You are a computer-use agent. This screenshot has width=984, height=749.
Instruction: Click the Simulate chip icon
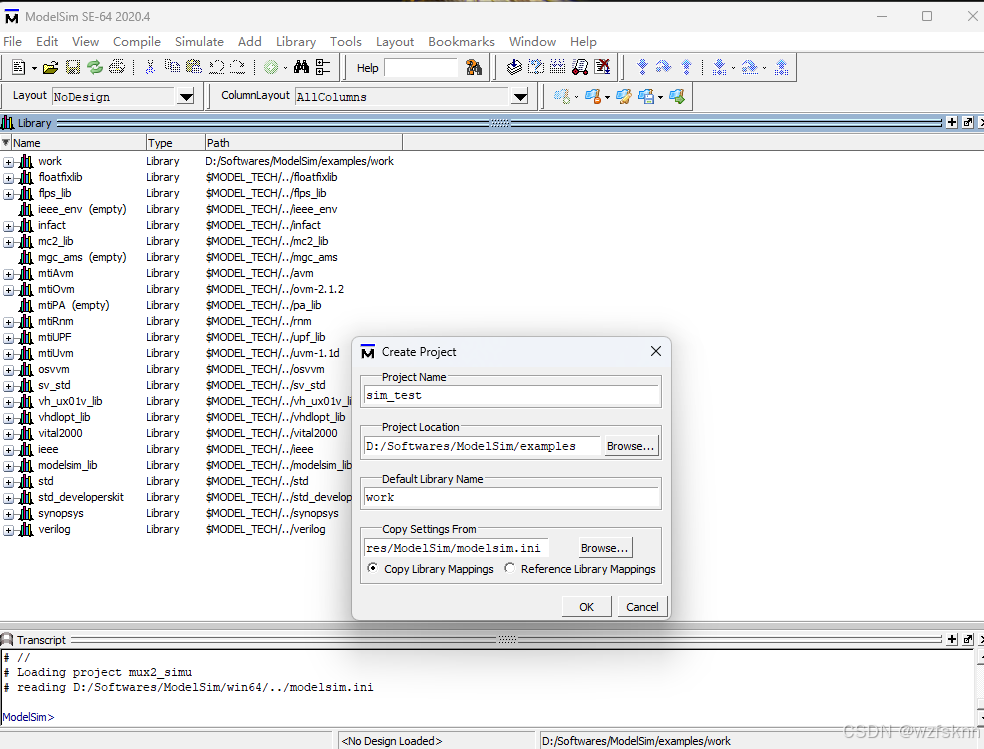tap(580, 66)
